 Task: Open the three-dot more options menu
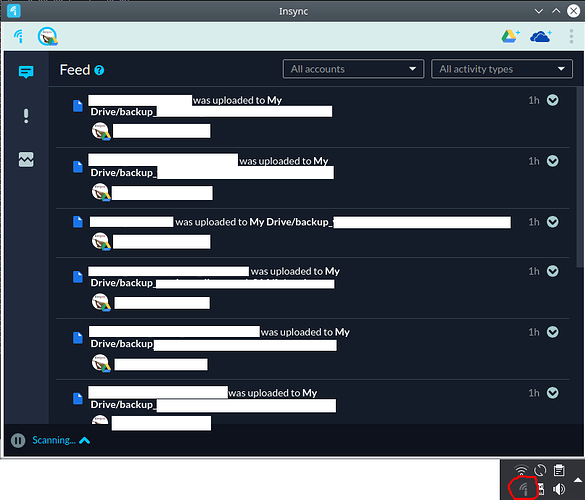(571, 36)
